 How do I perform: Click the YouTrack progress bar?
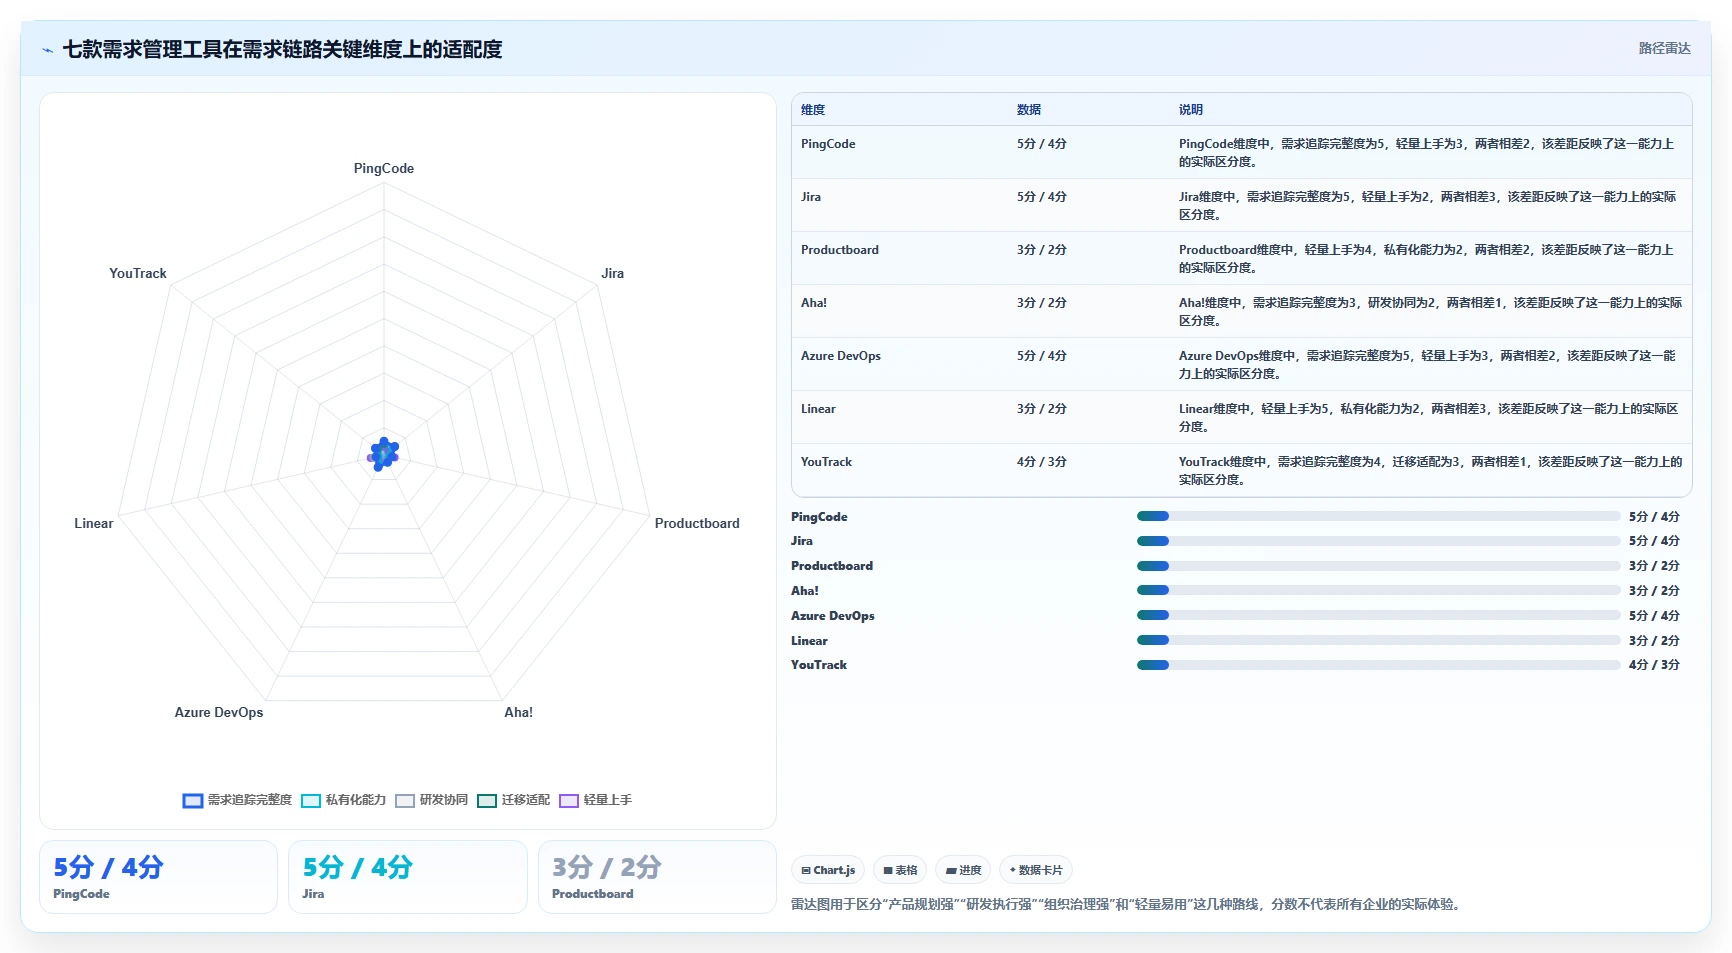tap(1378, 665)
